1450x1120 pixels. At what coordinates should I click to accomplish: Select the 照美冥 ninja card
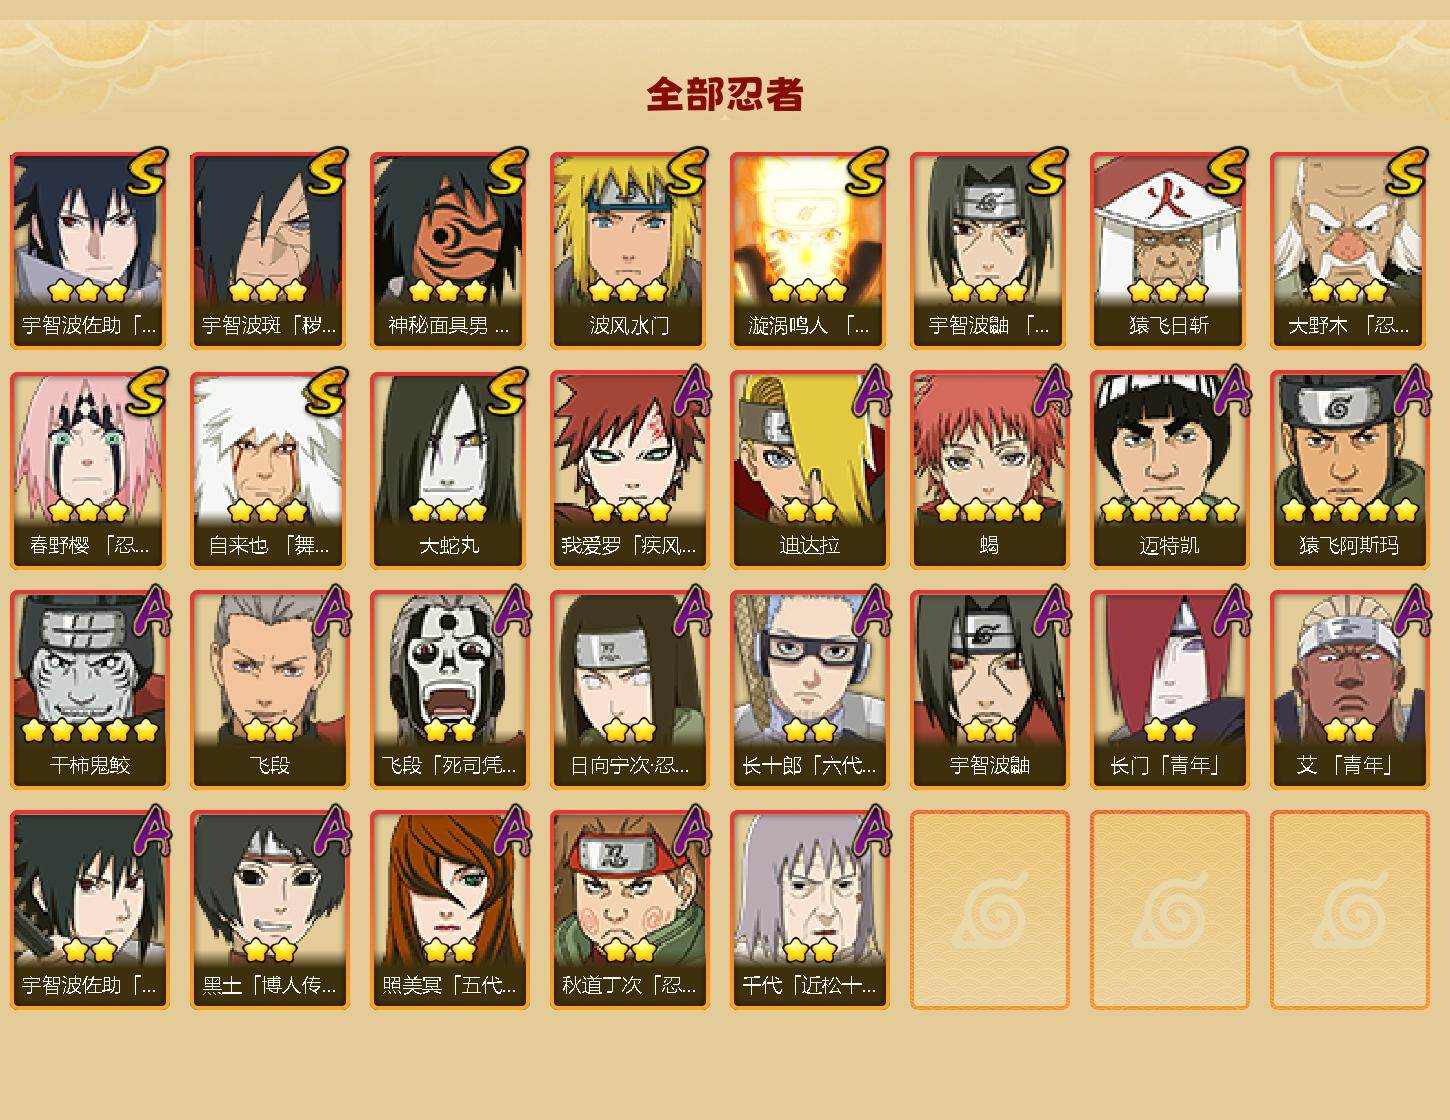[x=449, y=910]
